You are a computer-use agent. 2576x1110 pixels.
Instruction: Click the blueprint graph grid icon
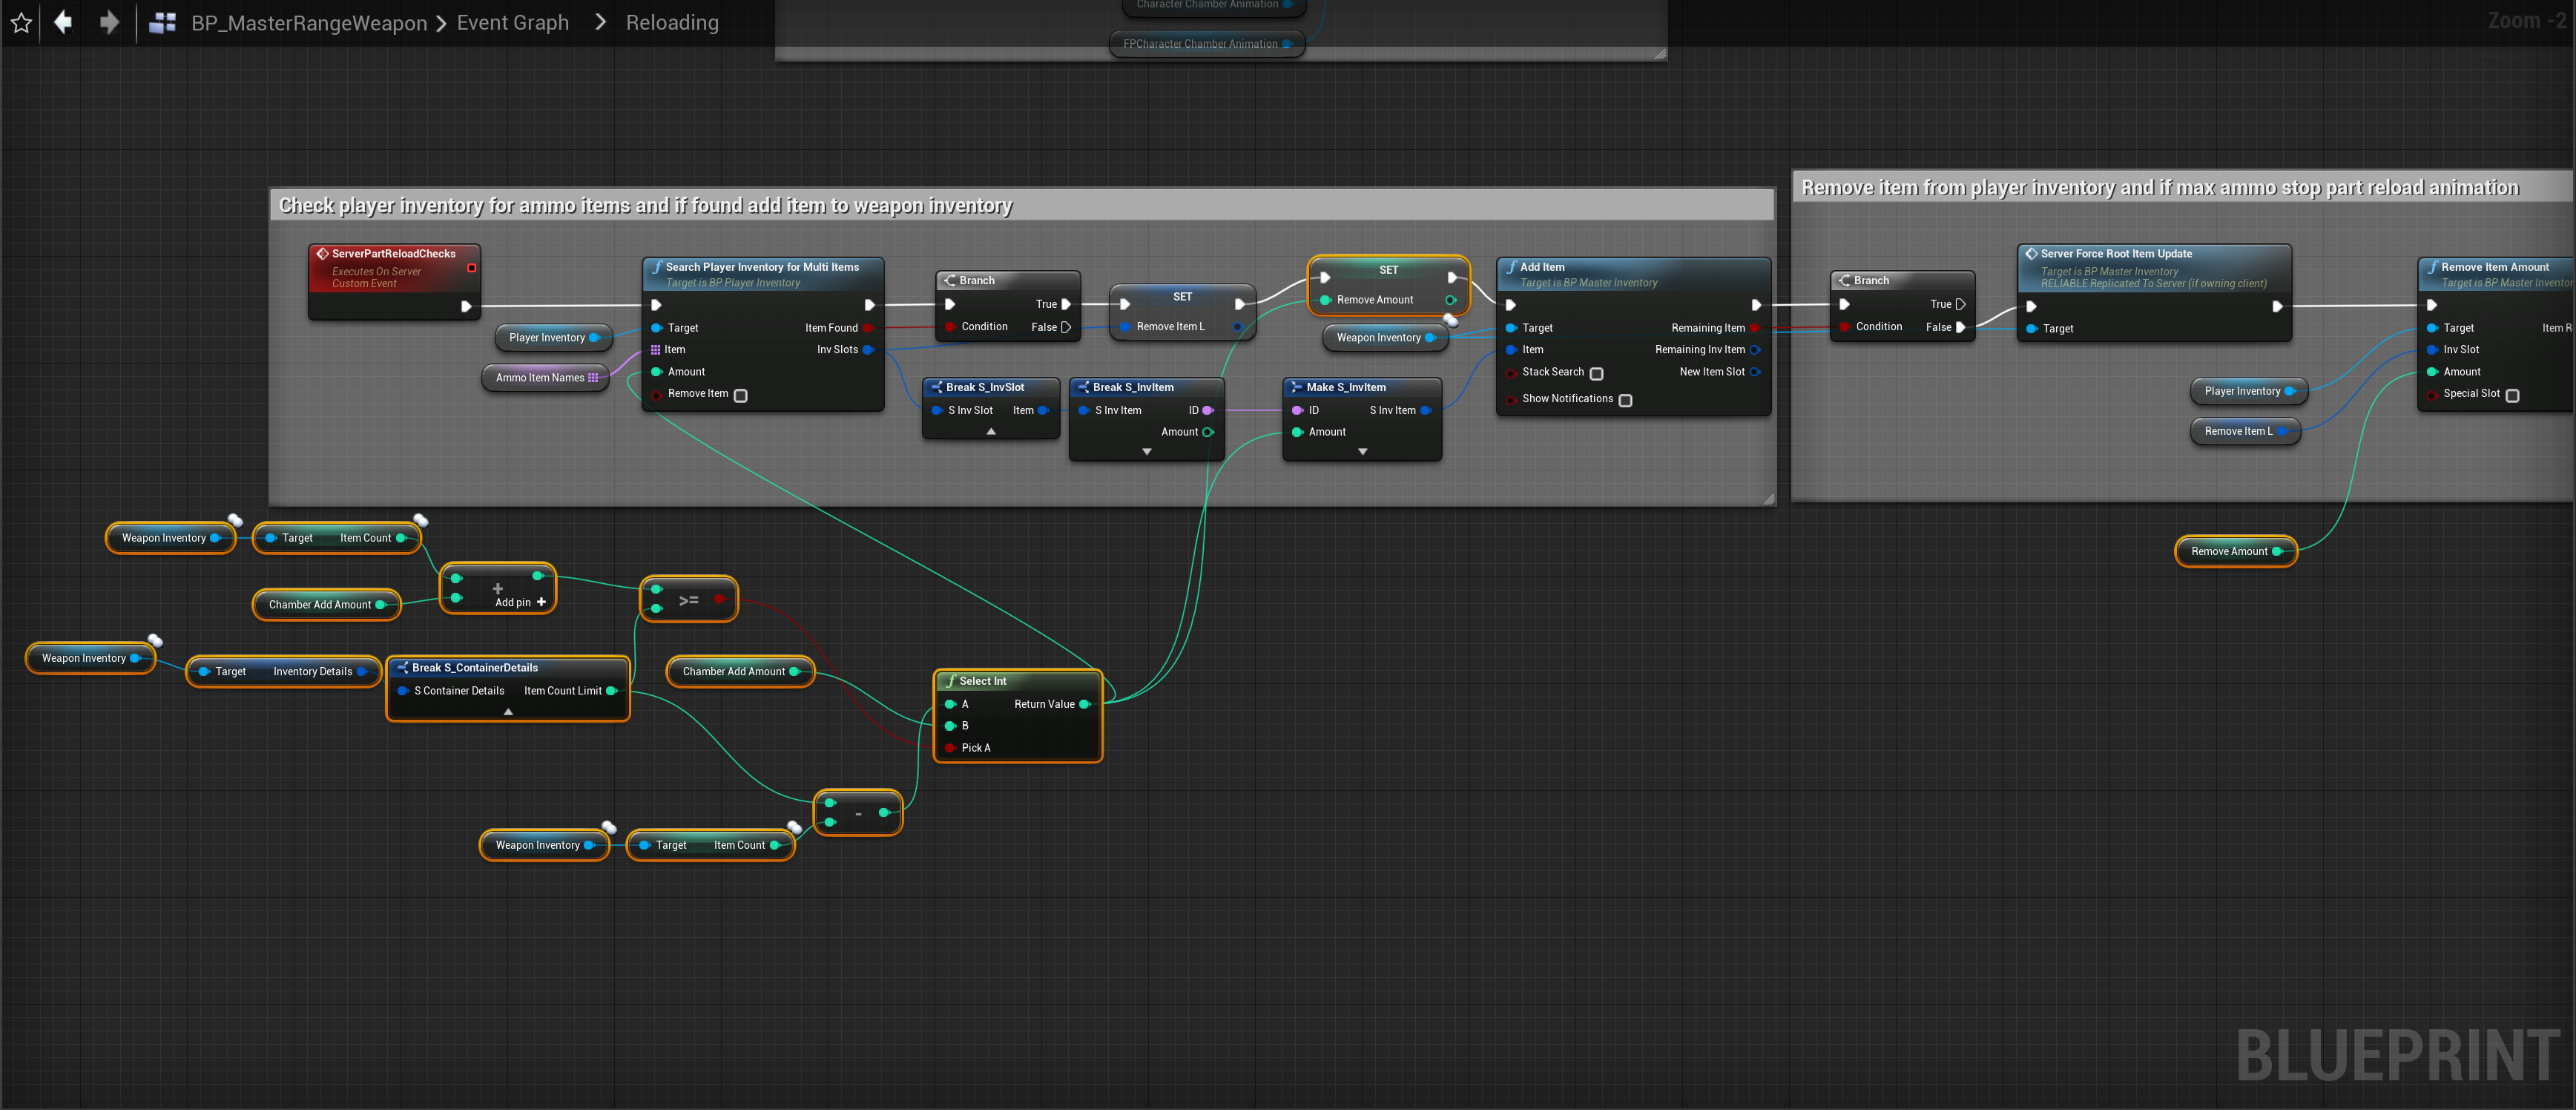162,23
